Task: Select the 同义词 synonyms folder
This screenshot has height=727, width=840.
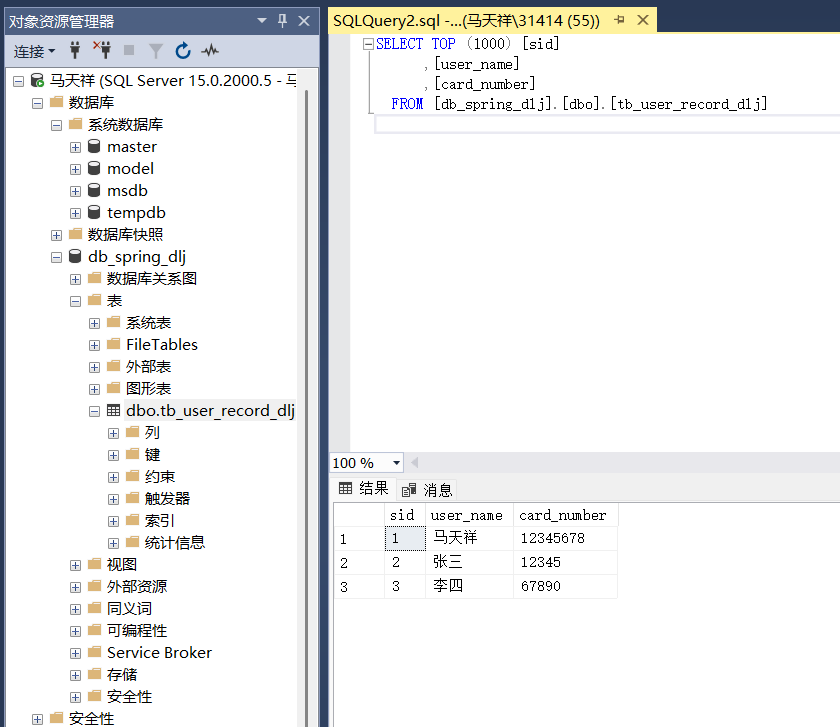Action: (x=129, y=609)
